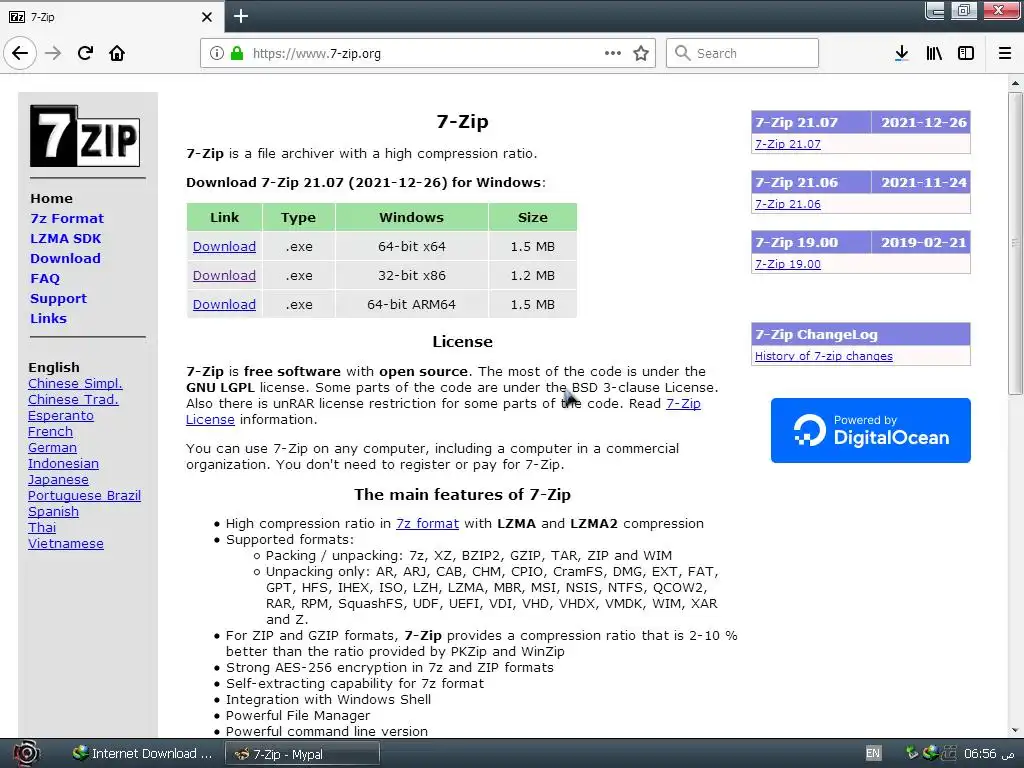The height and width of the screenshot is (768, 1024).
Task: Close the 7-Zip browser tab
Action: tap(207, 17)
